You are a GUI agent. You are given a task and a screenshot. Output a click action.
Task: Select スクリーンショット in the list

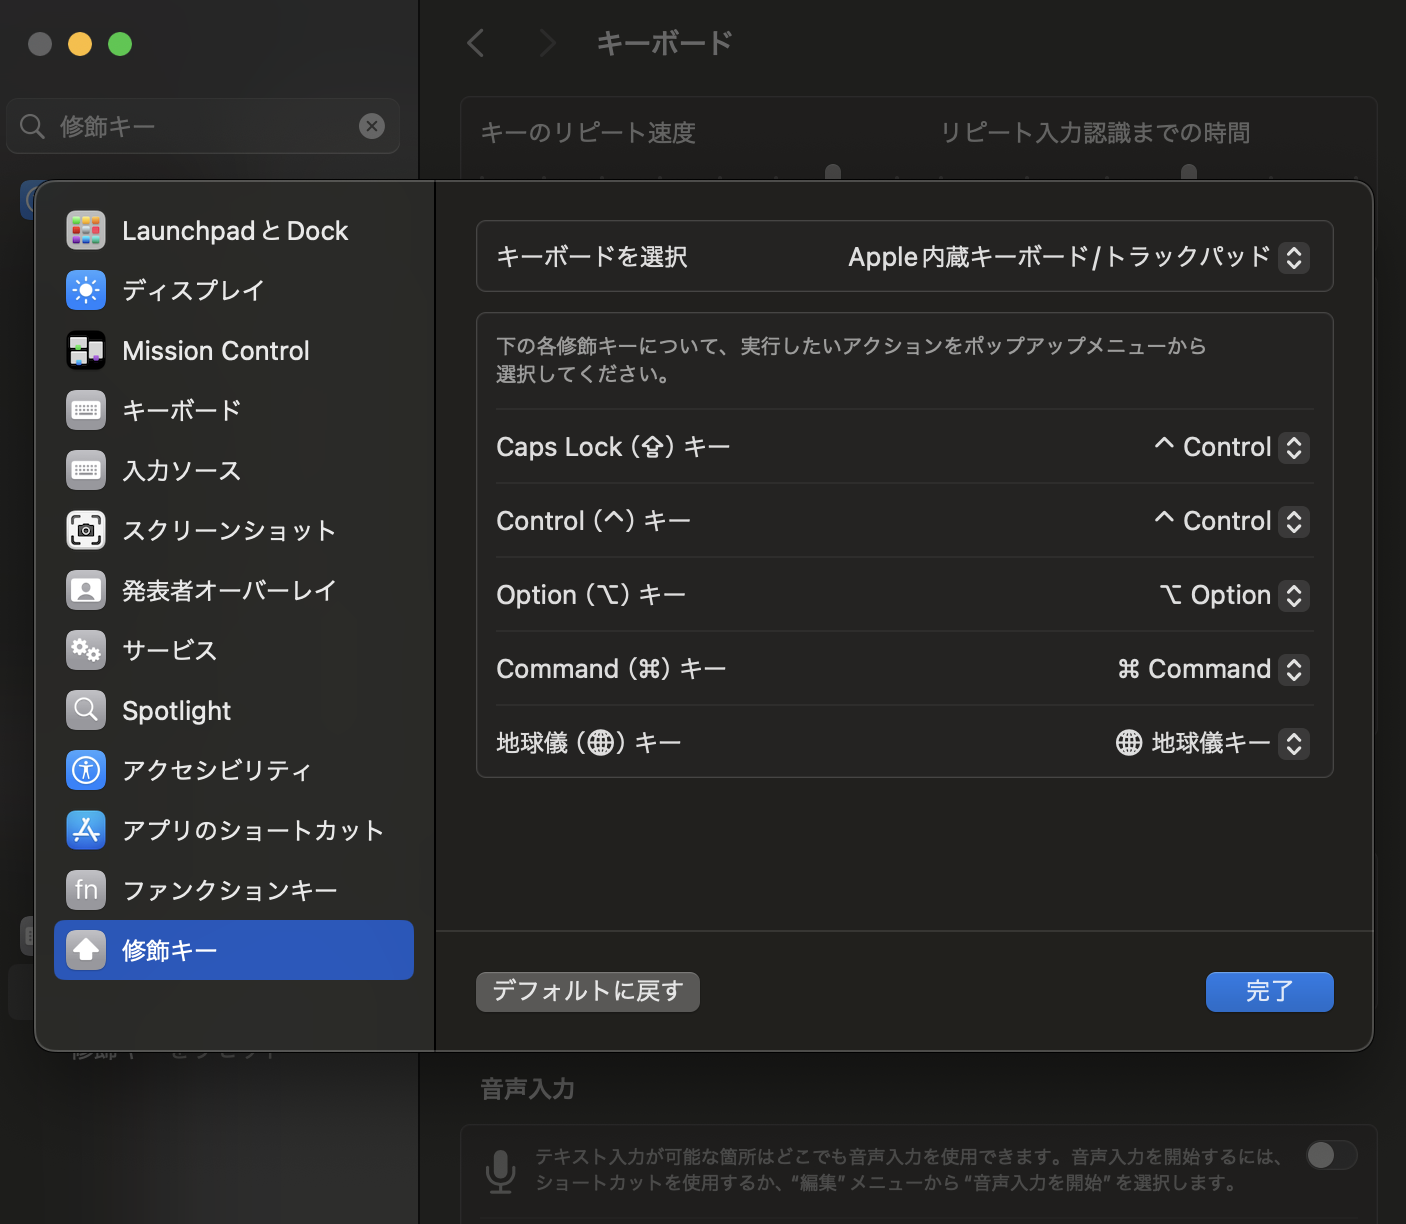click(234, 530)
